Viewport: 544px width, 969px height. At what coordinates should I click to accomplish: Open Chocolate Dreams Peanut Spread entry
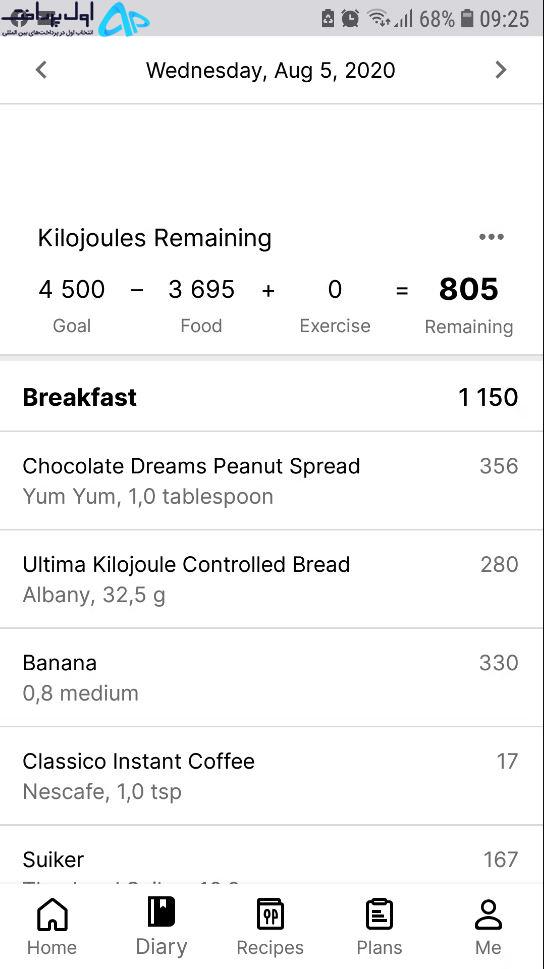coord(272,481)
